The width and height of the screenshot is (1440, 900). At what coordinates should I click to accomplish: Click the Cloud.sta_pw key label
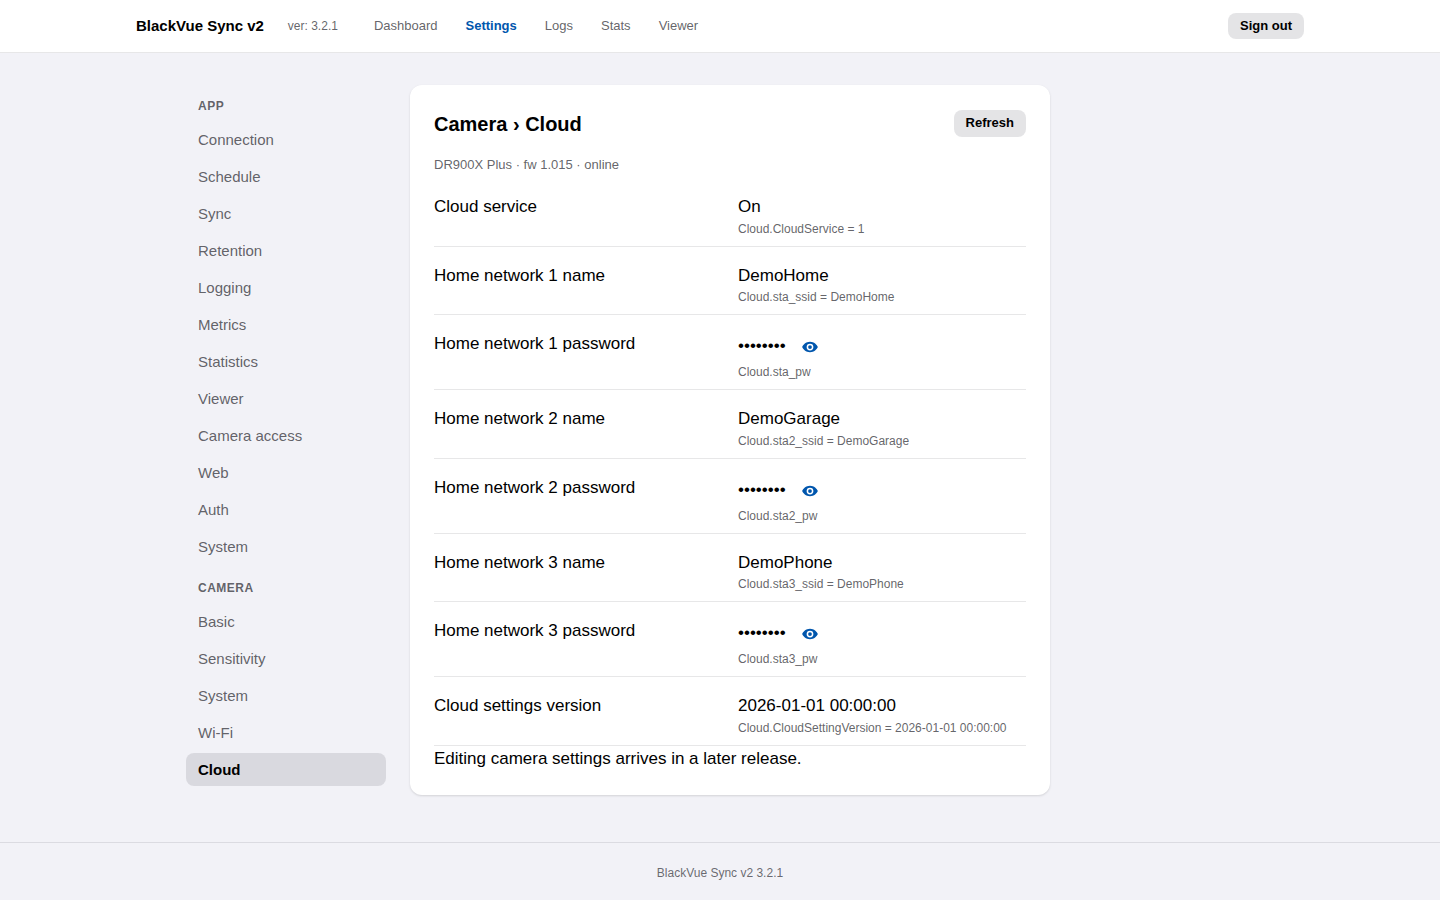pos(774,372)
